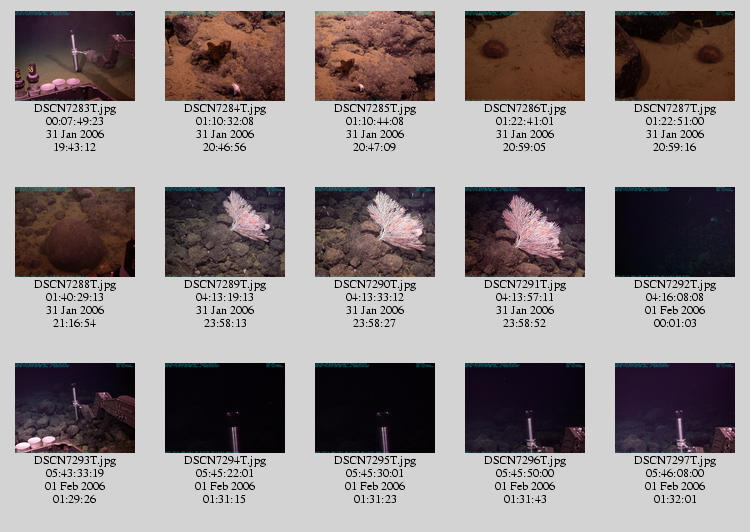The width and height of the screenshot is (750, 532).
Task: Click clock time 01:29:26
Action: click(x=75, y=499)
